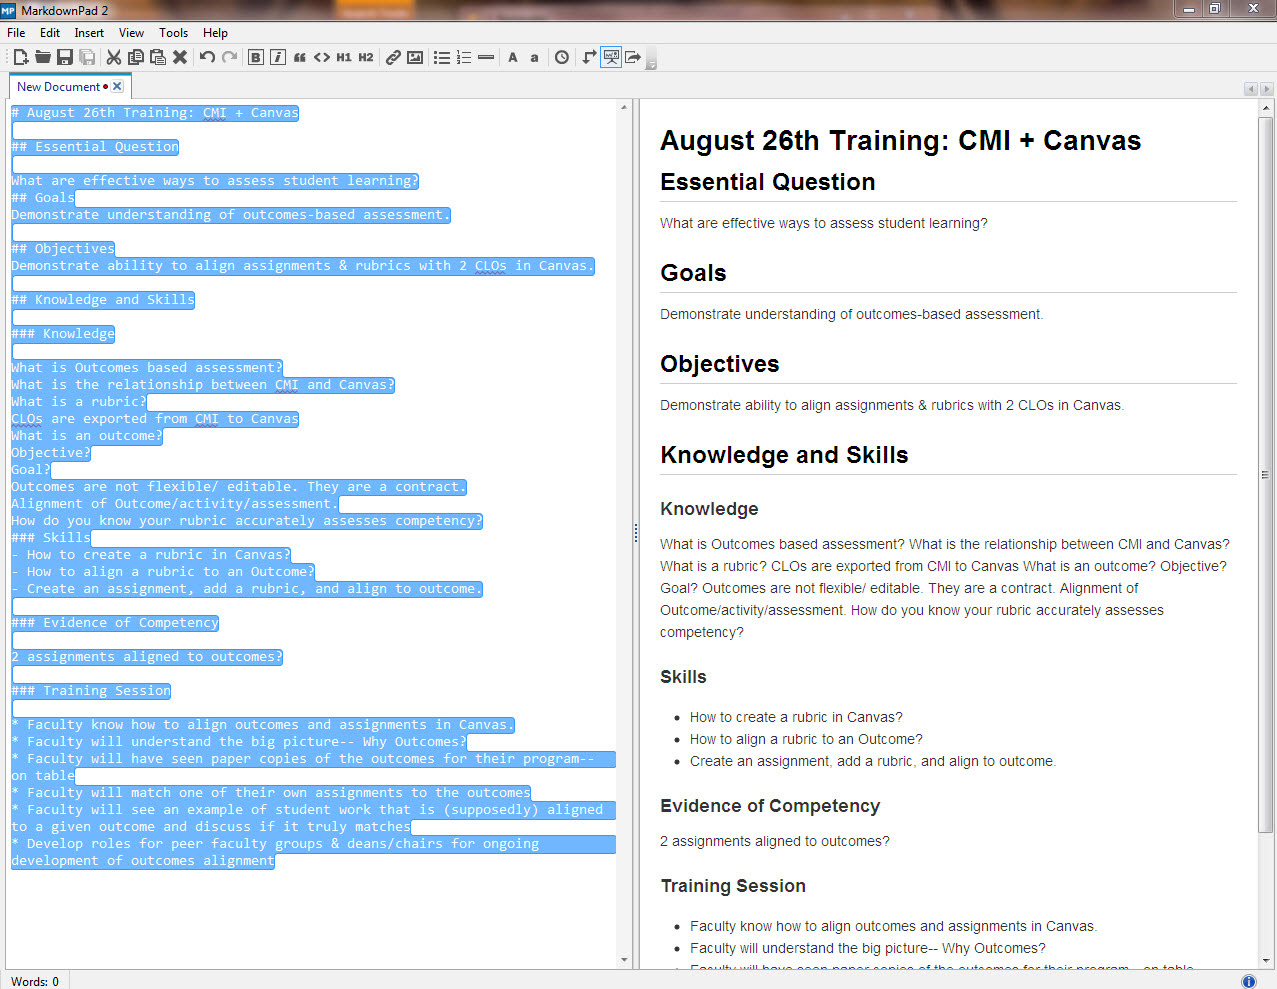Viewport: 1277px width, 989px height.
Task: Click 'How to create a rubric in Canvas?' preview bullet
Action: pyautogui.click(x=796, y=717)
